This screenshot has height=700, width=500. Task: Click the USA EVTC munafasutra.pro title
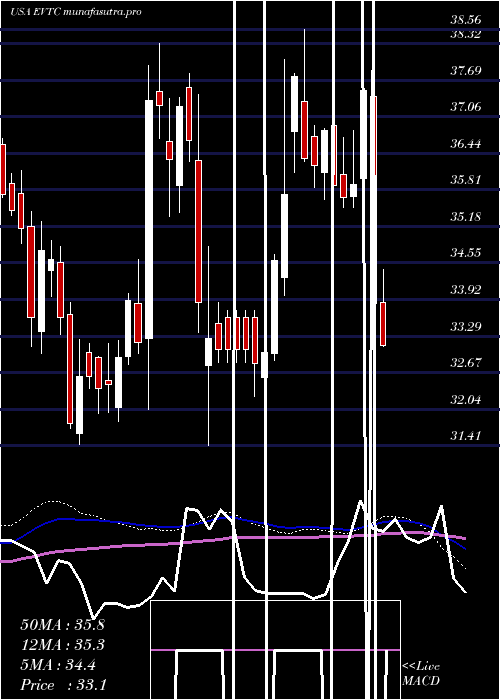pos(75,12)
